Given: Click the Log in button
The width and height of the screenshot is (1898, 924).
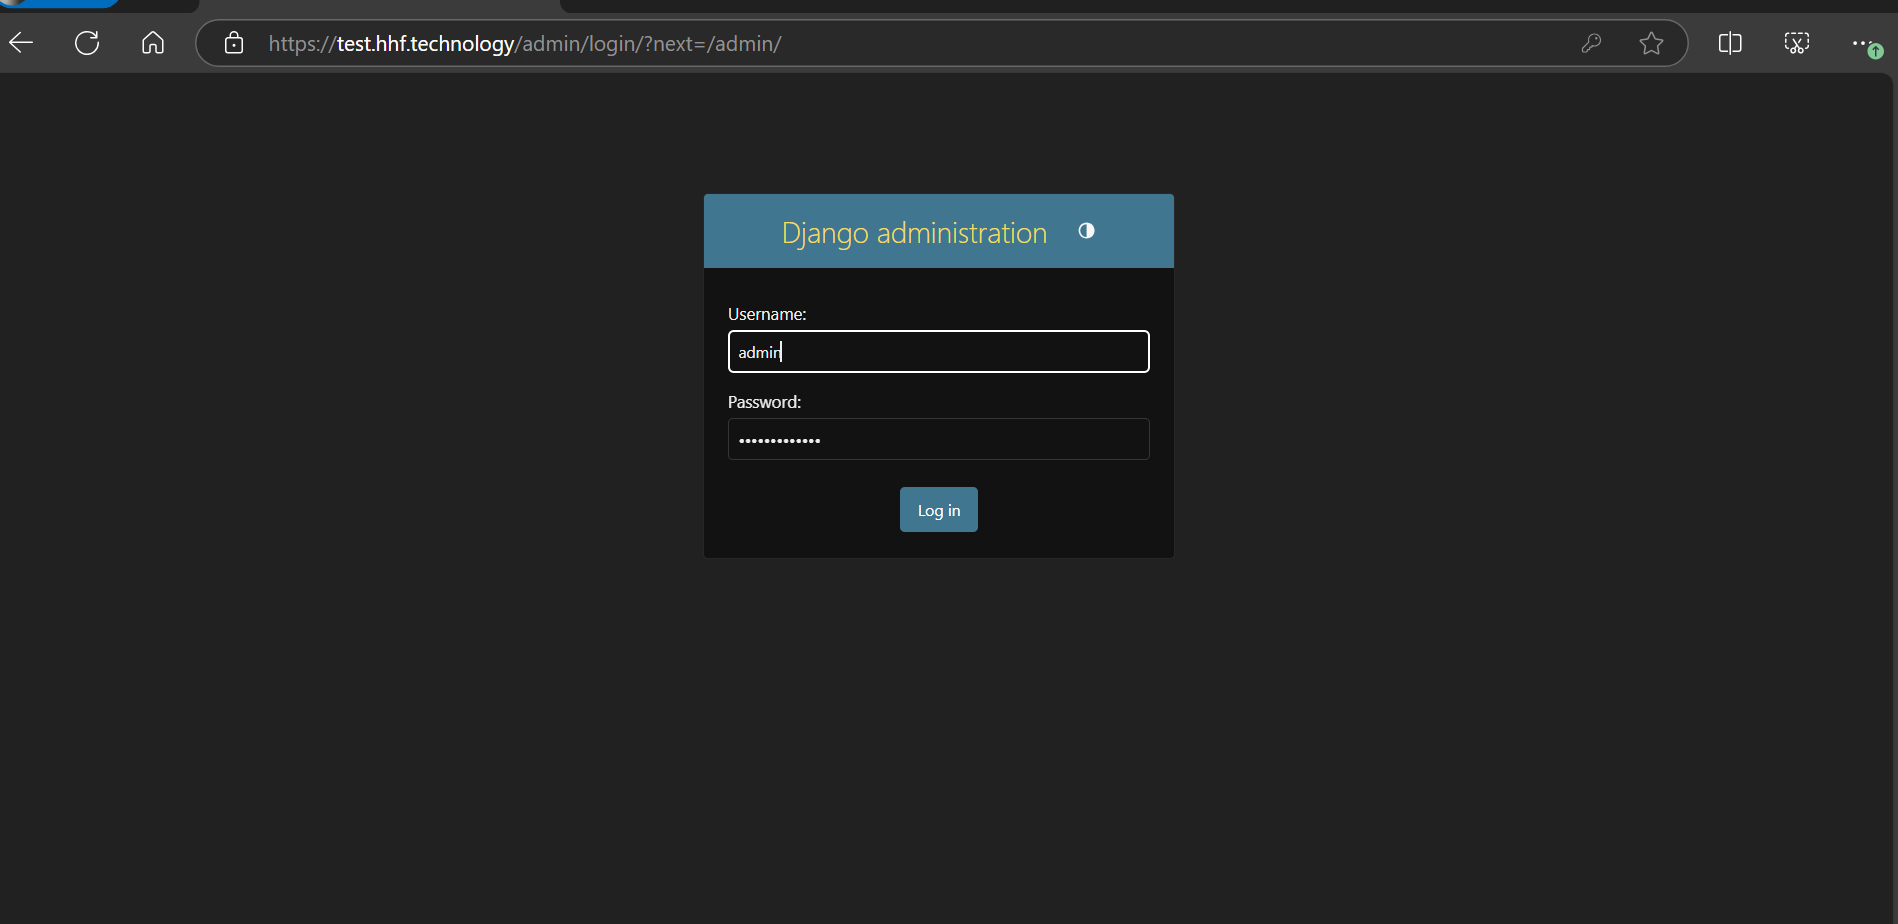Looking at the screenshot, I should [939, 510].
